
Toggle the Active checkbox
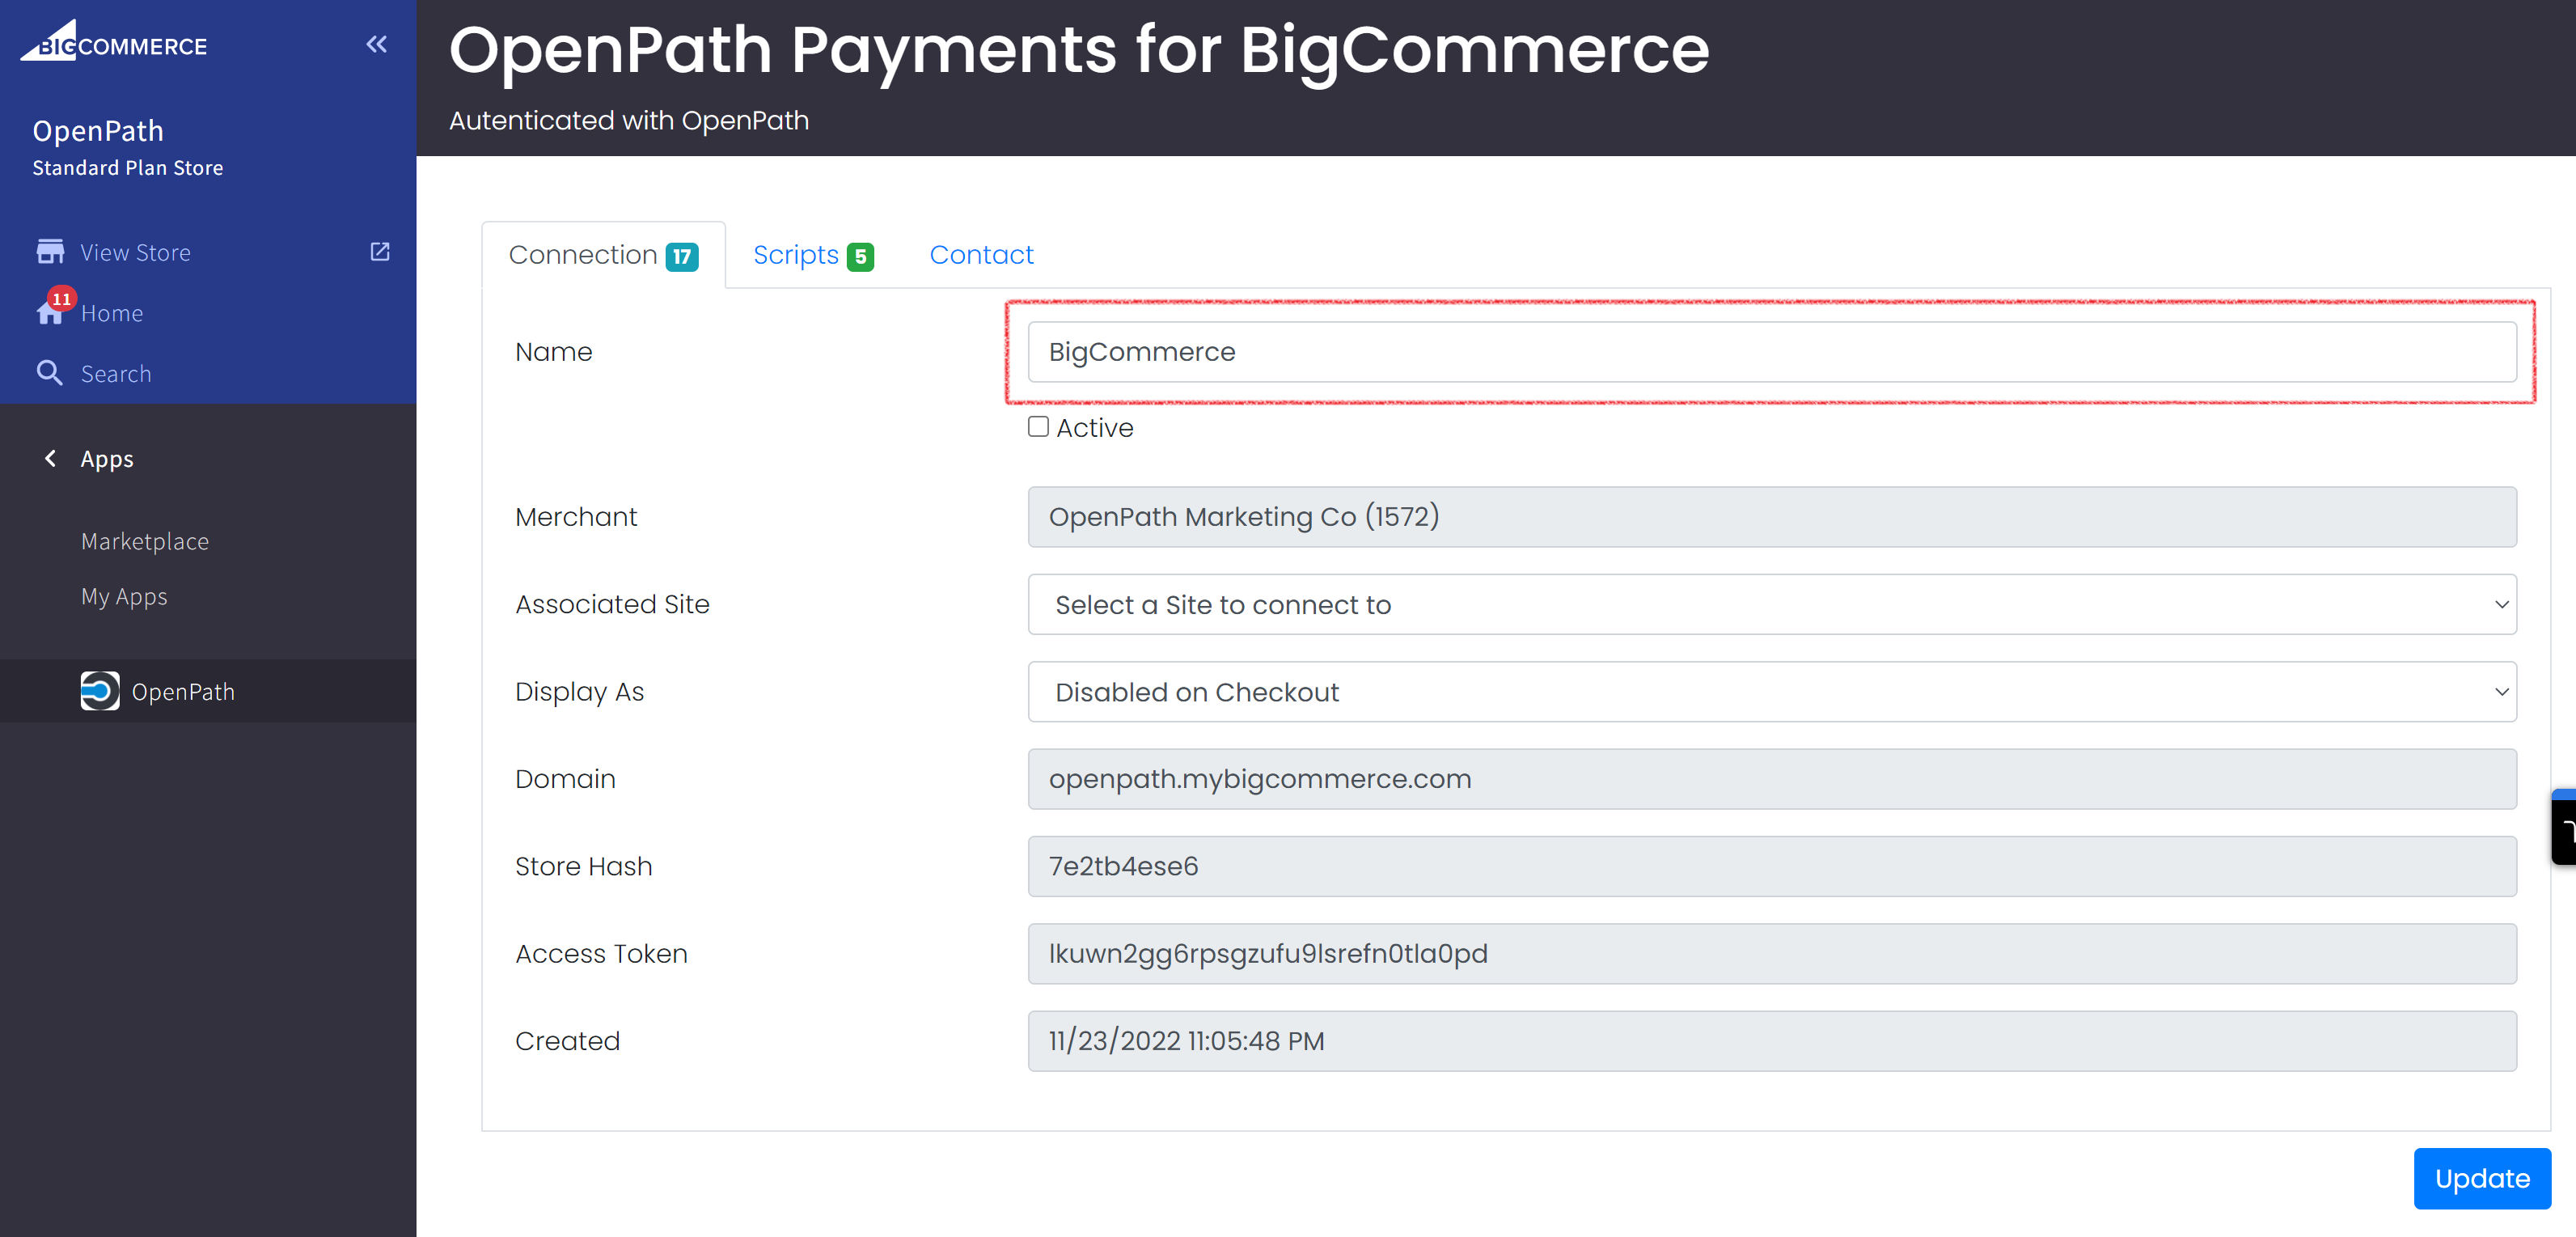point(1038,427)
